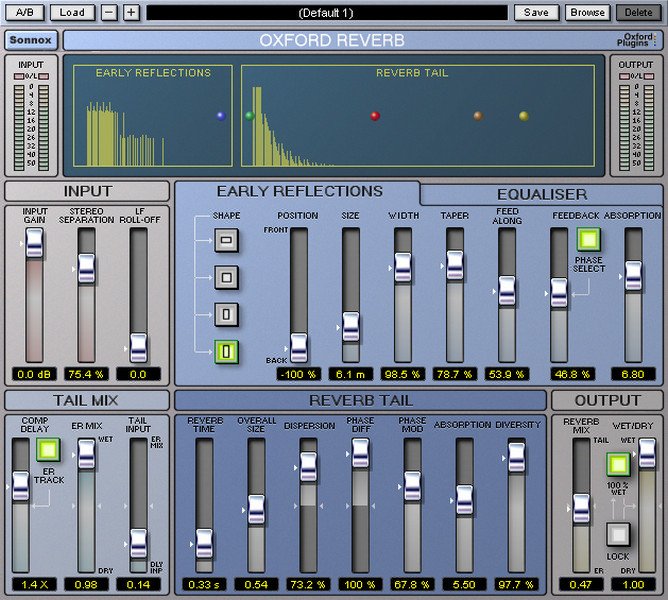This screenshot has width=668, height=600.
Task: Toggle the ER Track button
Action: point(47,450)
